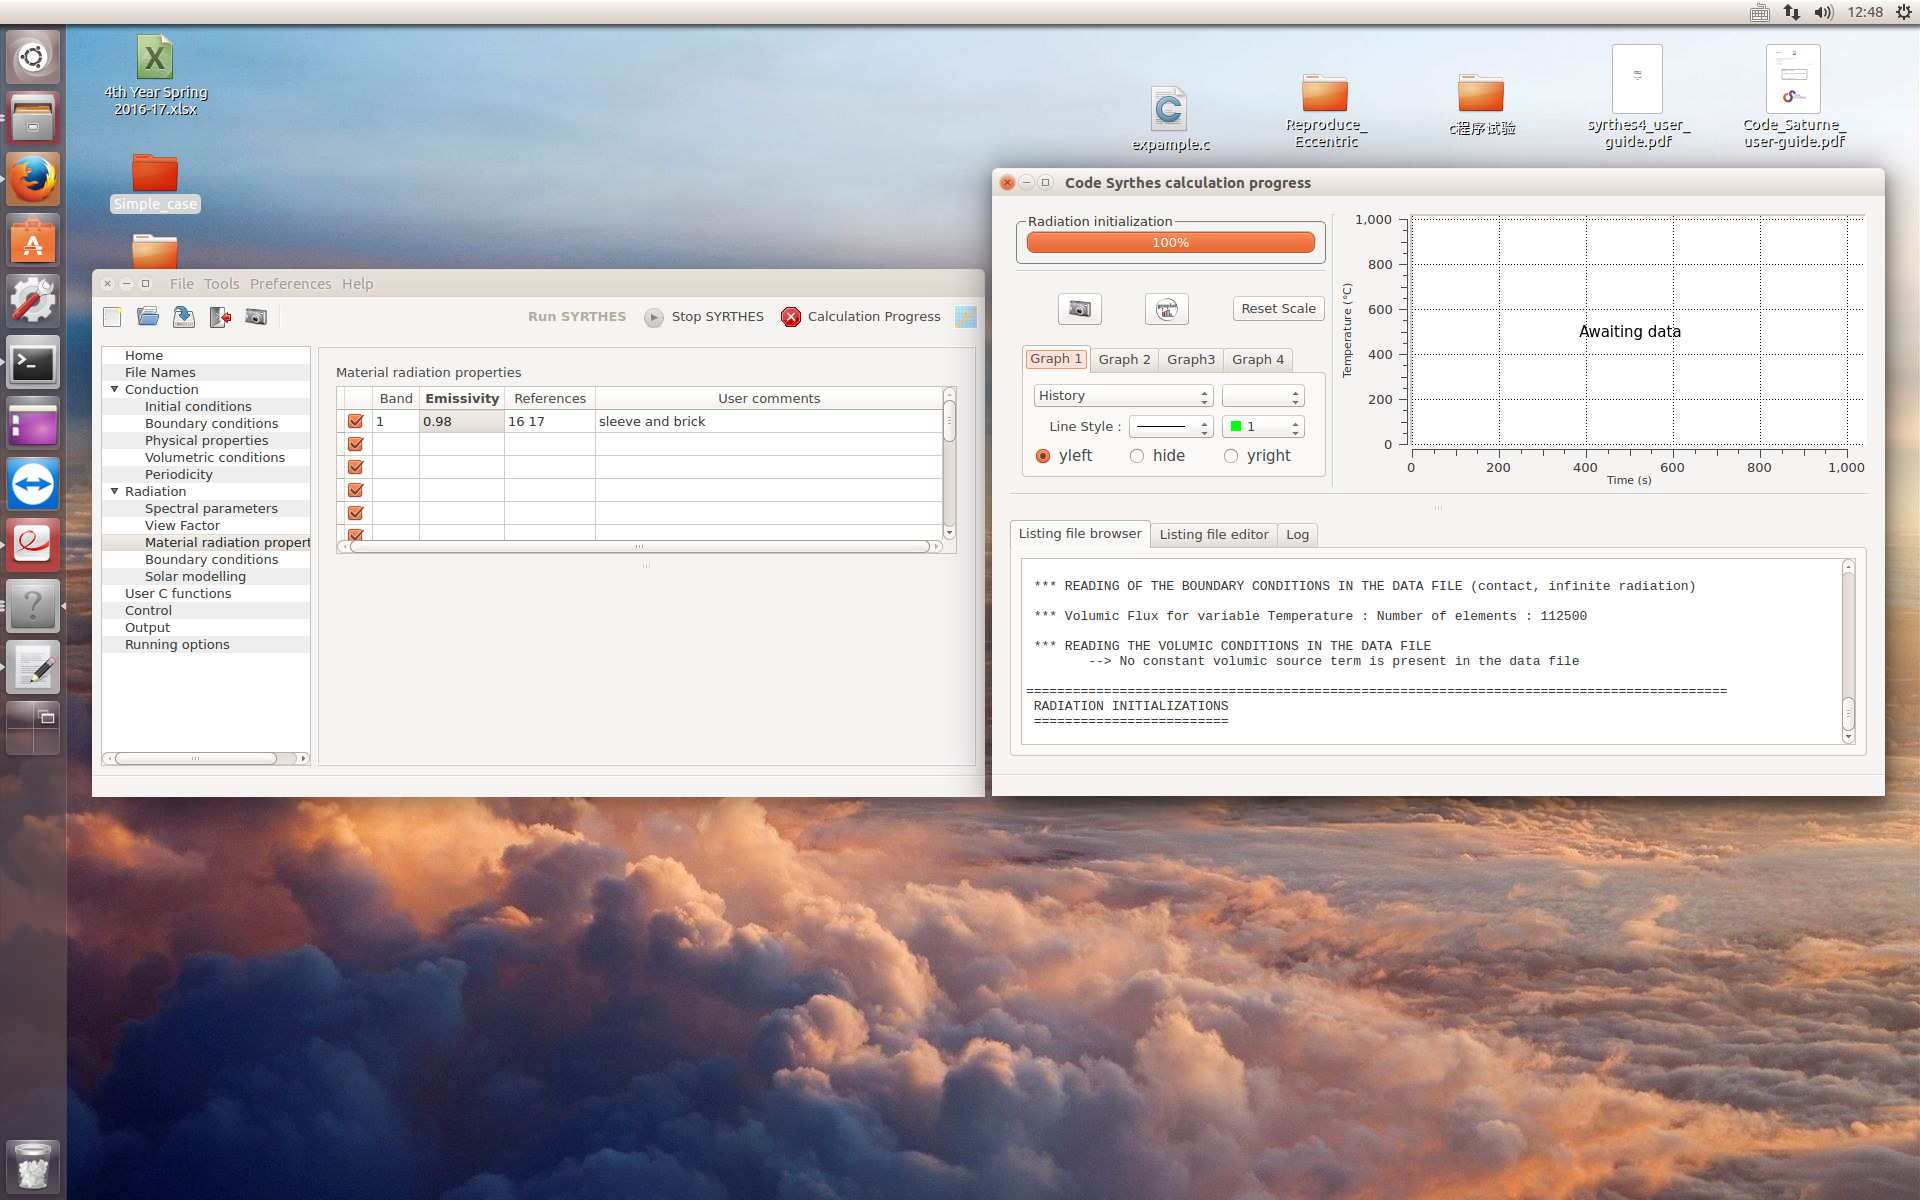Collapse the Conduction tree node

pyautogui.click(x=115, y=390)
